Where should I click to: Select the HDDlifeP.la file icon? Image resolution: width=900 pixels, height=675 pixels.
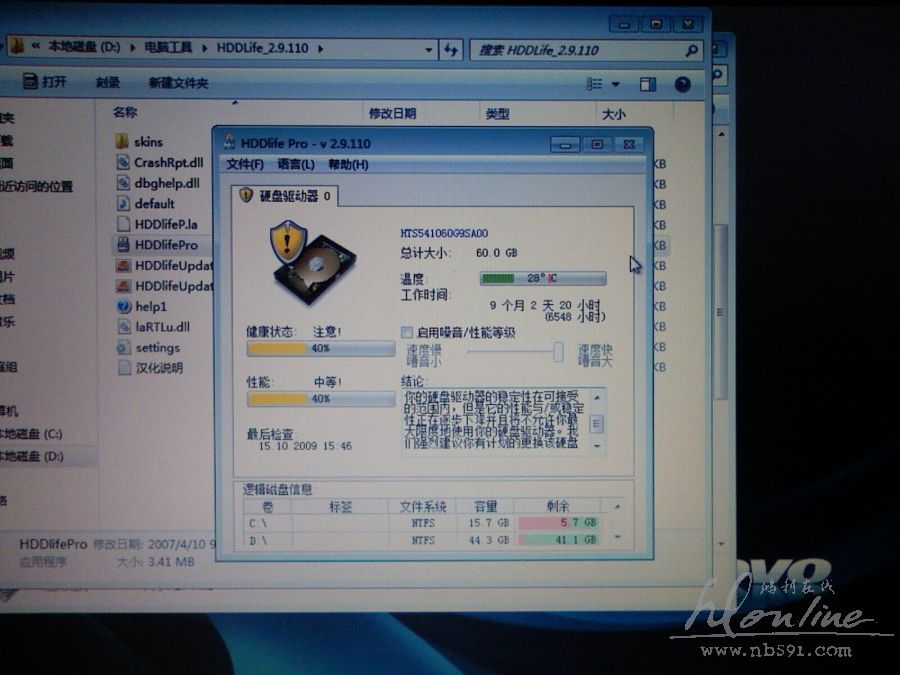click(x=123, y=224)
